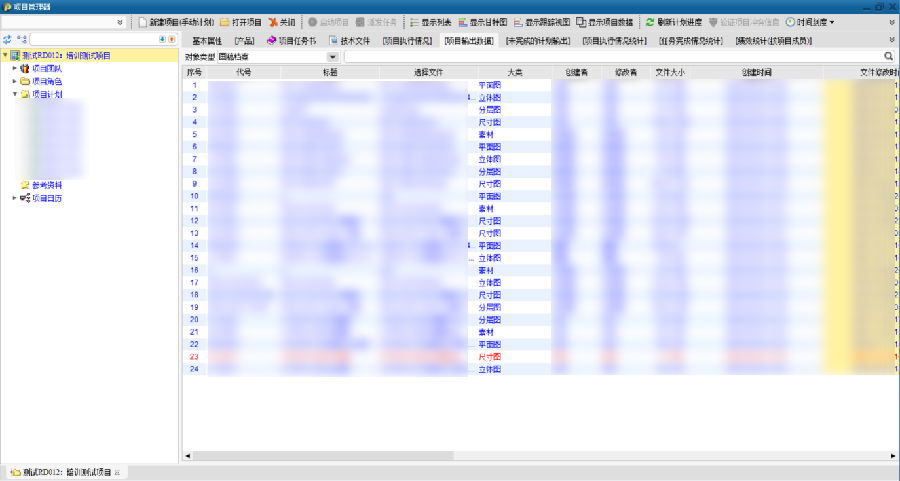Sort by the 代号 column header

243,72
